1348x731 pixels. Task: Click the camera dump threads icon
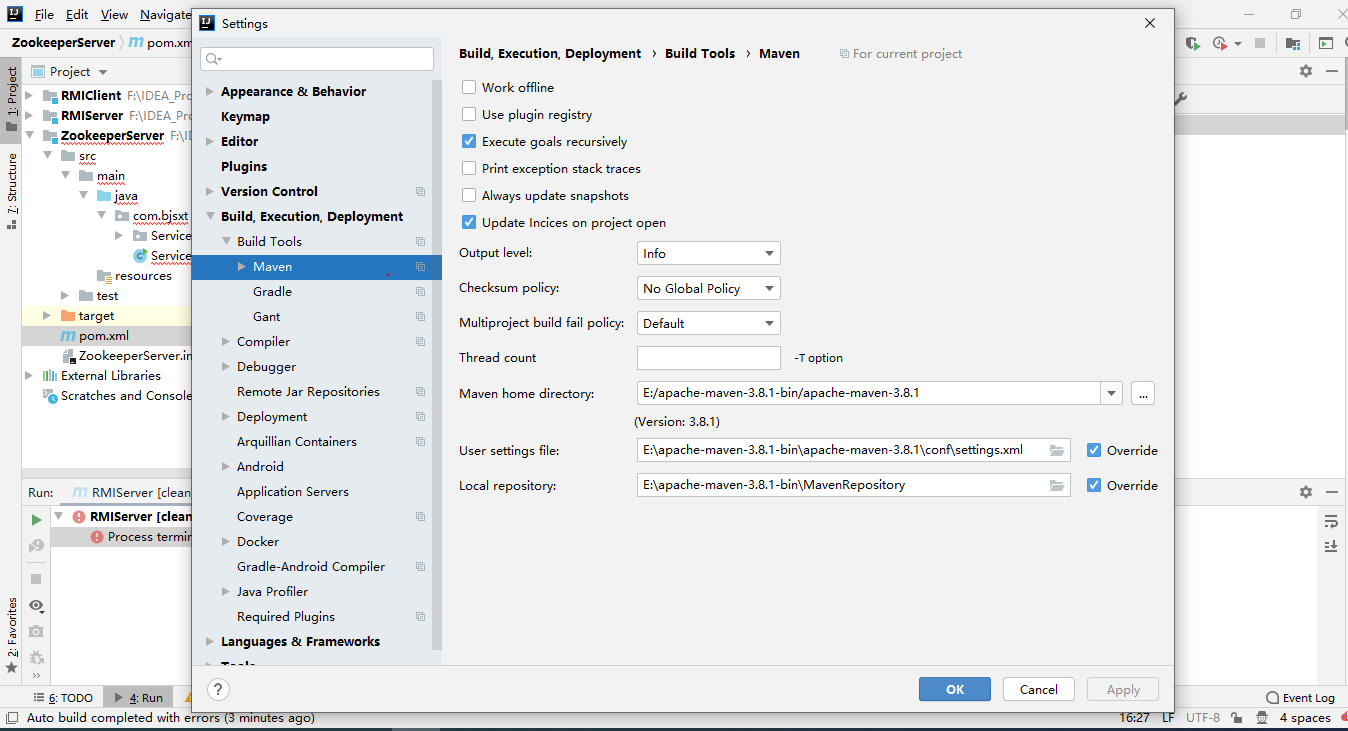[x=36, y=631]
